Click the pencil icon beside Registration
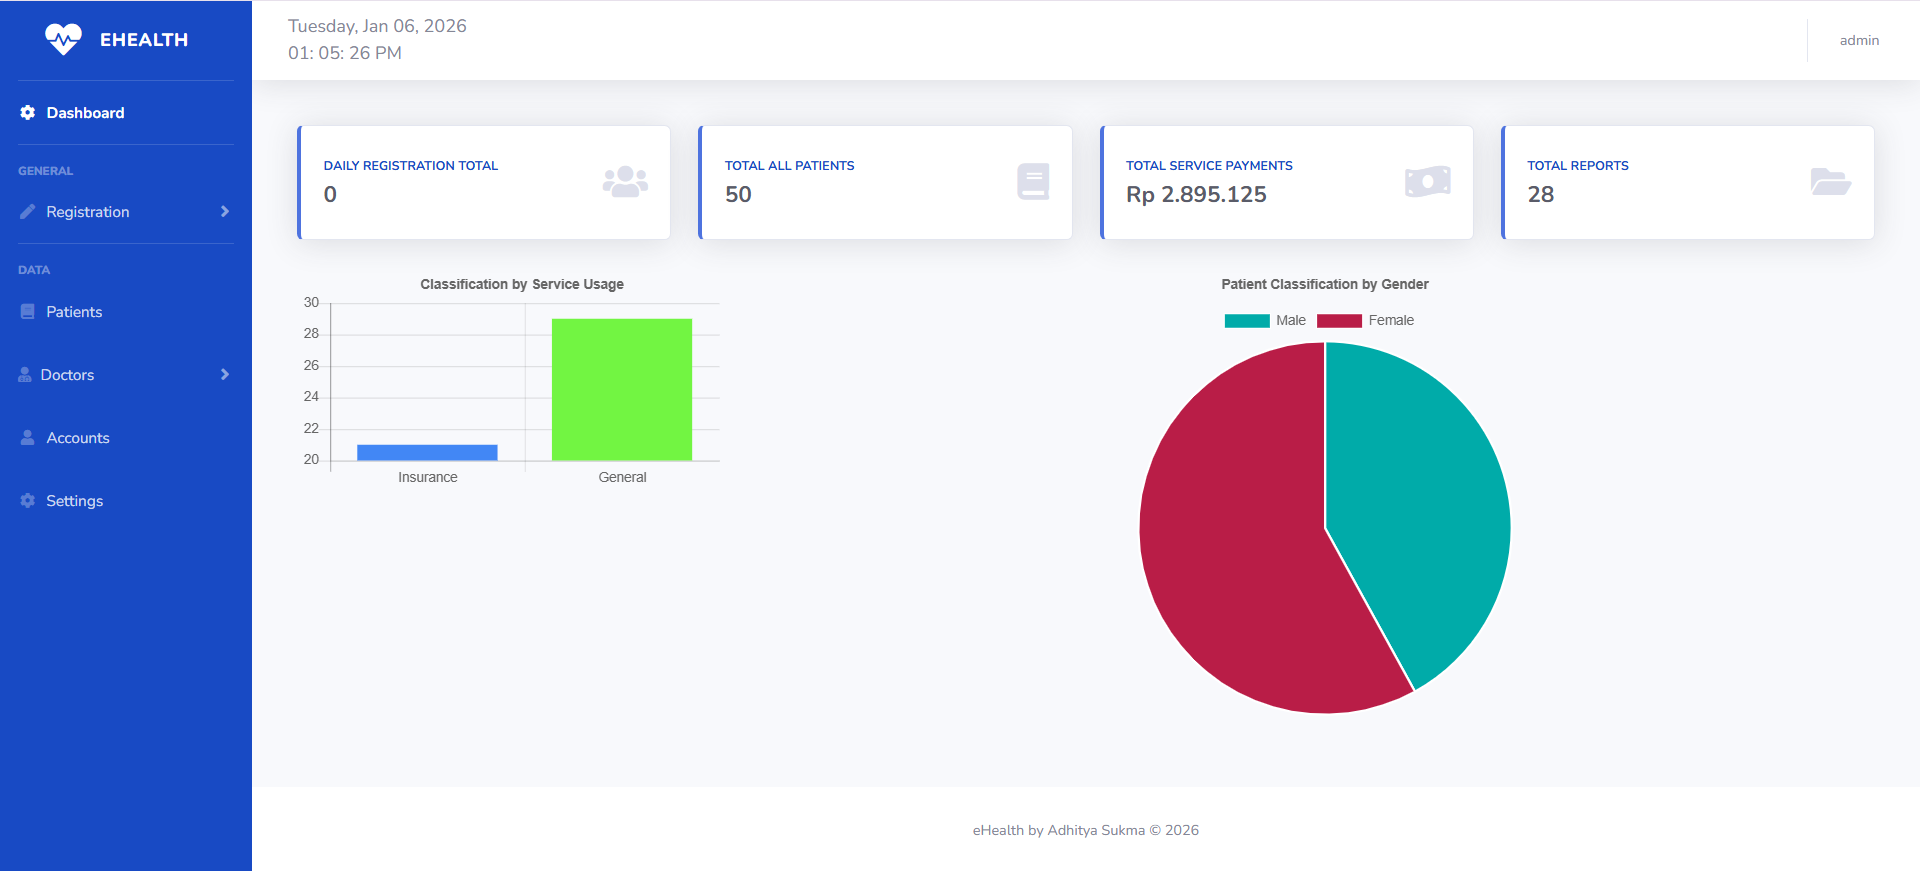The image size is (1920, 871). [28, 212]
